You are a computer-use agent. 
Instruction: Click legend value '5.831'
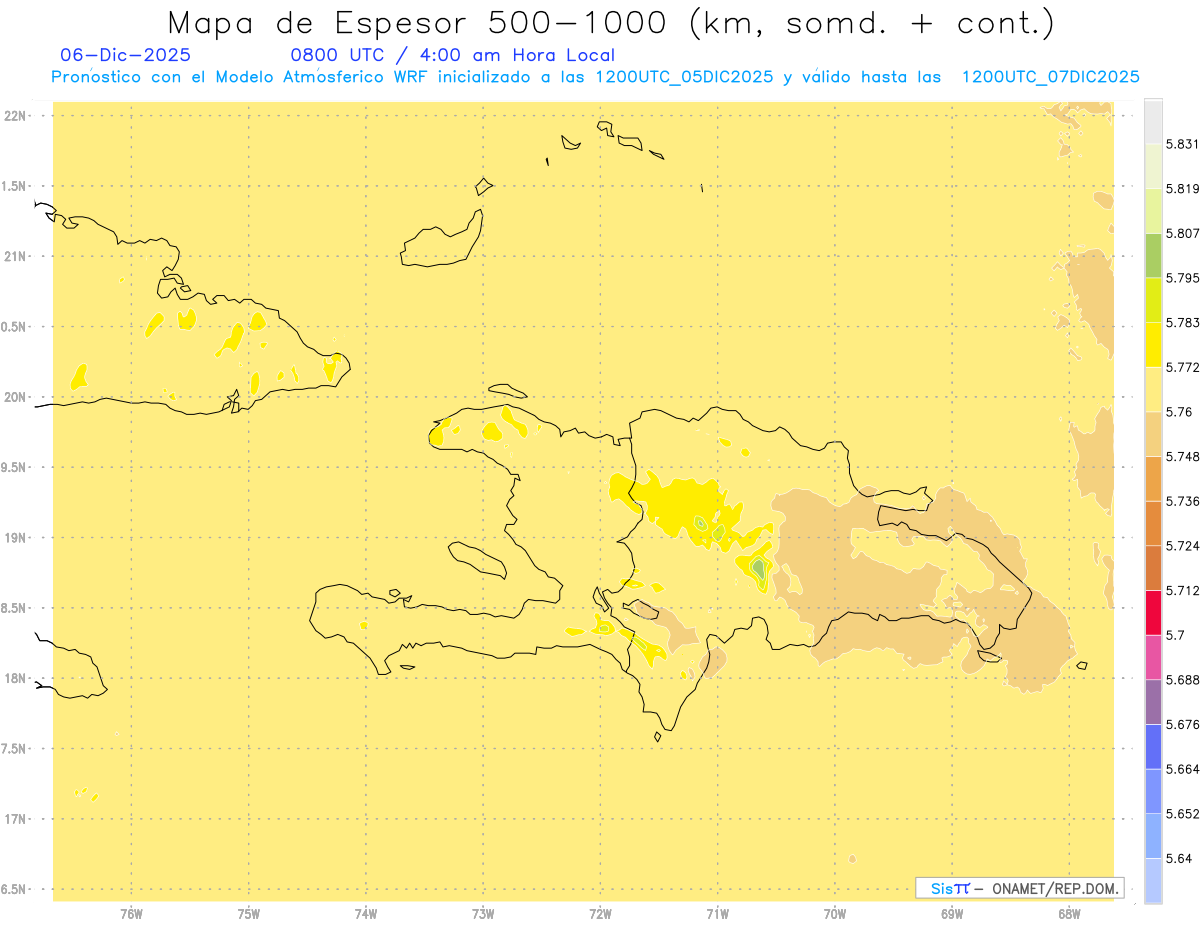[1183, 144]
